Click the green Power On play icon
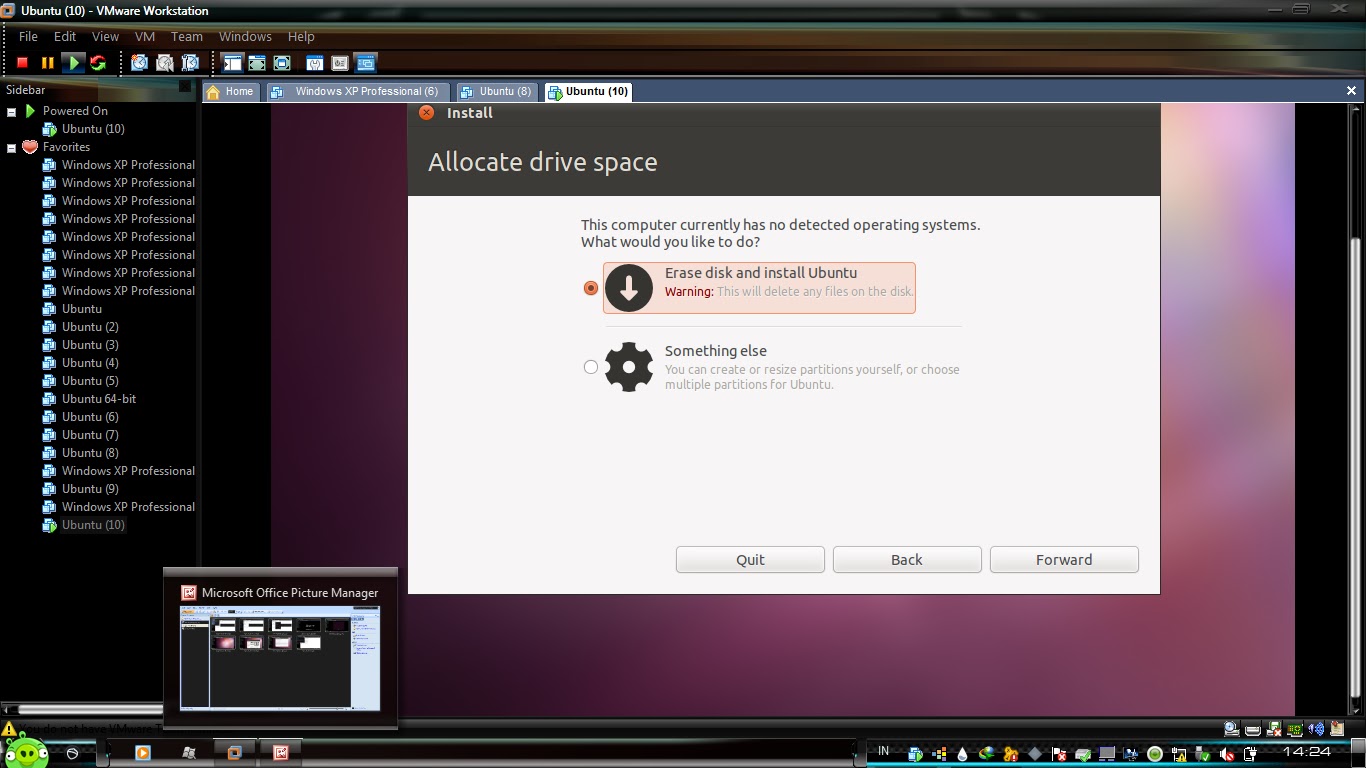 coord(72,63)
